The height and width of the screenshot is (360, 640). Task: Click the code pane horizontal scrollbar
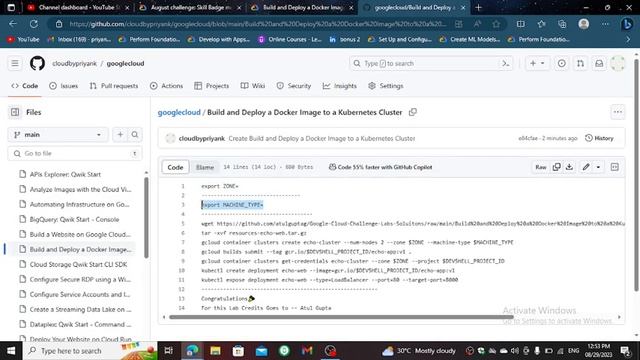point(341,317)
